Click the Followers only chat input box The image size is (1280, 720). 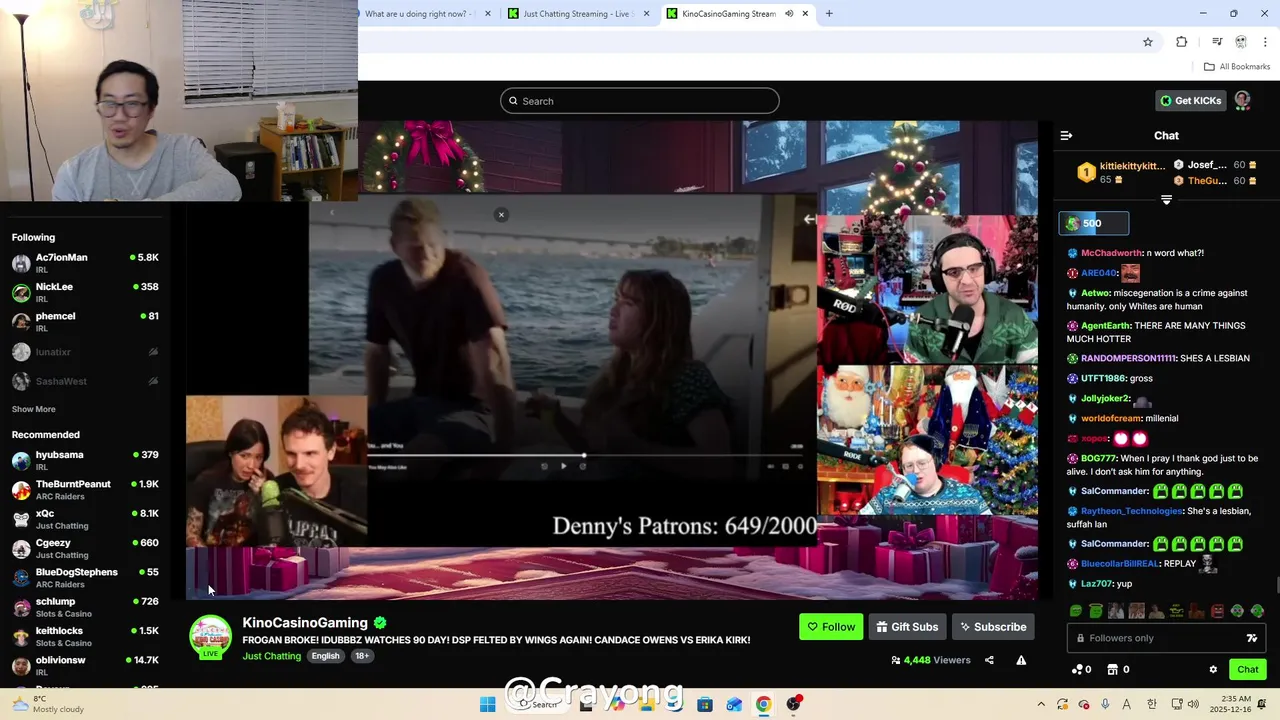[x=1166, y=638]
